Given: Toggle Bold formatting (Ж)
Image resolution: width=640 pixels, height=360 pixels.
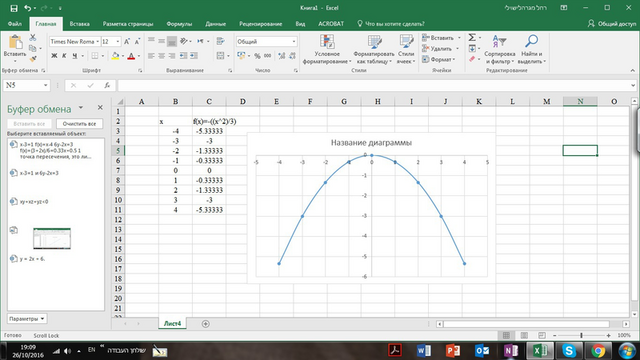Looking at the screenshot, I should pyautogui.click(x=54, y=56).
